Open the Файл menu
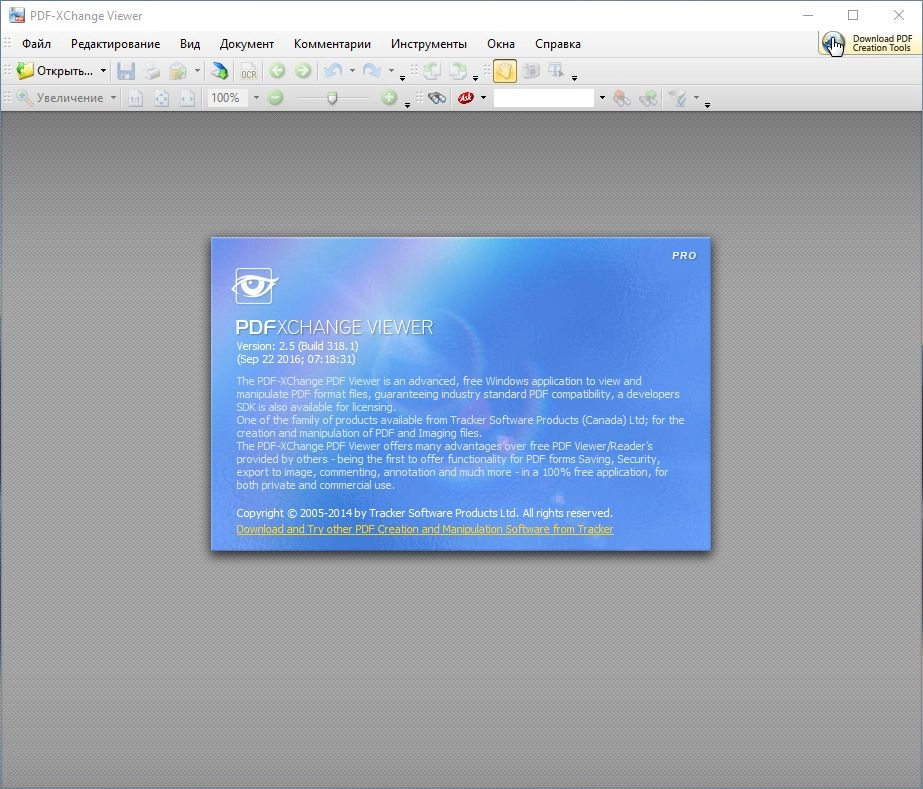923x789 pixels. point(36,44)
